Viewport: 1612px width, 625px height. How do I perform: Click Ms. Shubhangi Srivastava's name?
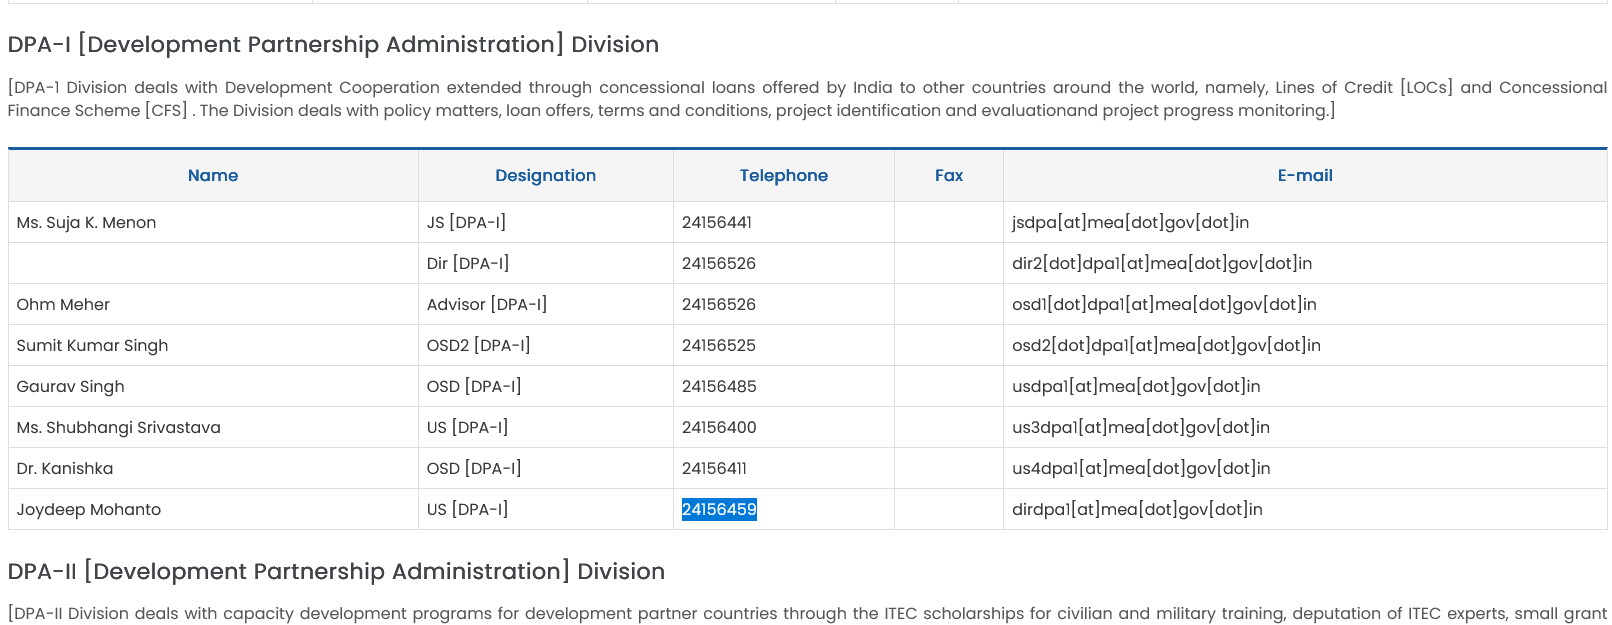coord(118,428)
